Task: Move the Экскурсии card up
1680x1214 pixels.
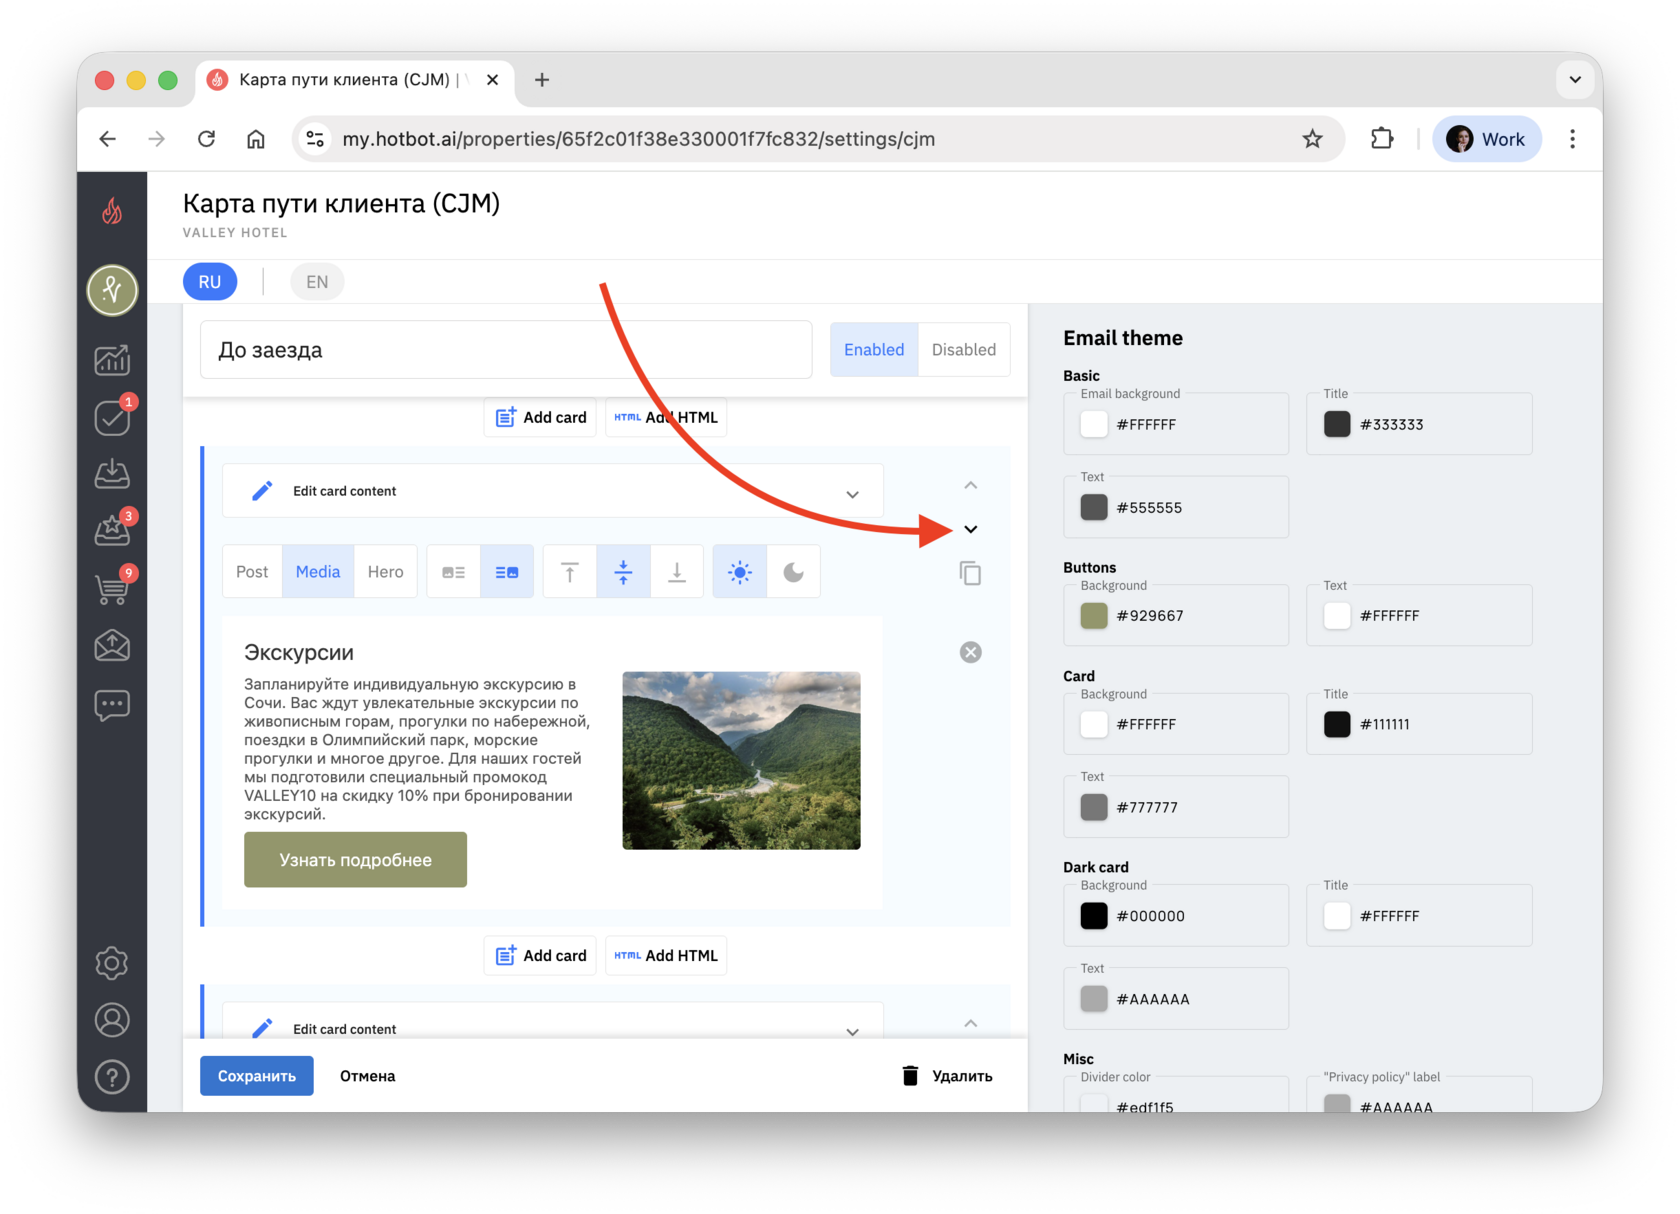Action: click(971, 485)
